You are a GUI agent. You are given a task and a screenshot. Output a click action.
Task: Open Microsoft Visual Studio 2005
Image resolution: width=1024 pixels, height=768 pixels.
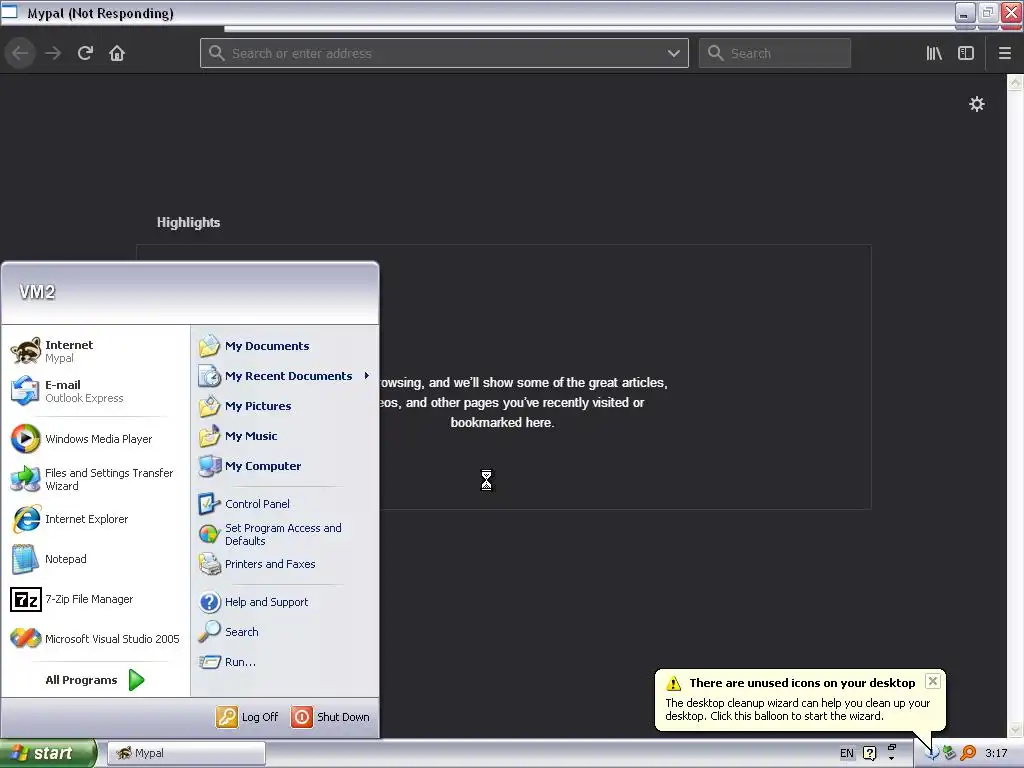click(95, 639)
